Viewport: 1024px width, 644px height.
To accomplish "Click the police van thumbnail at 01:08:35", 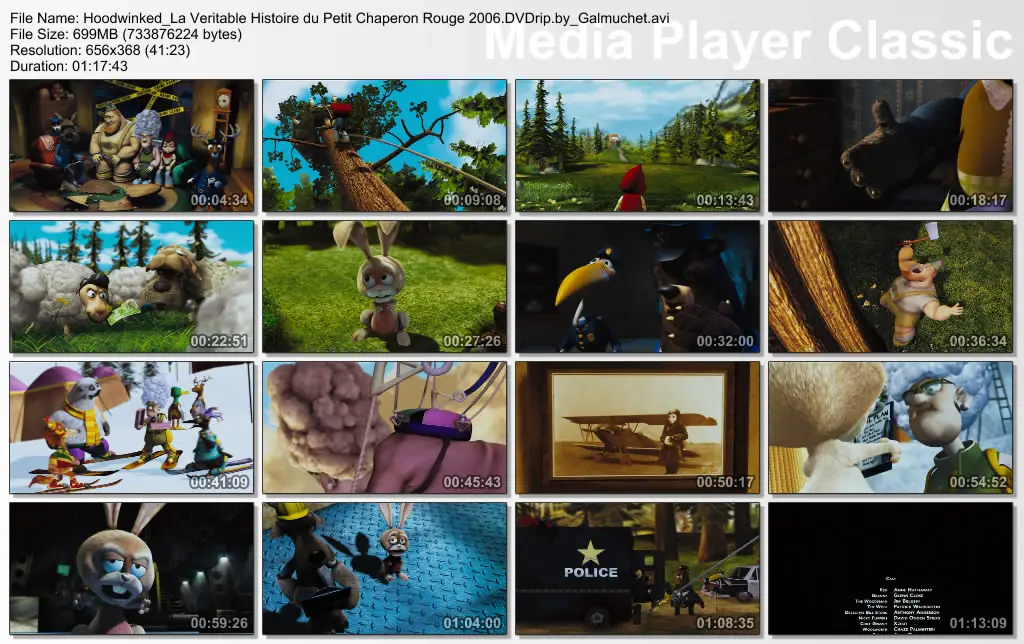I will [637, 569].
